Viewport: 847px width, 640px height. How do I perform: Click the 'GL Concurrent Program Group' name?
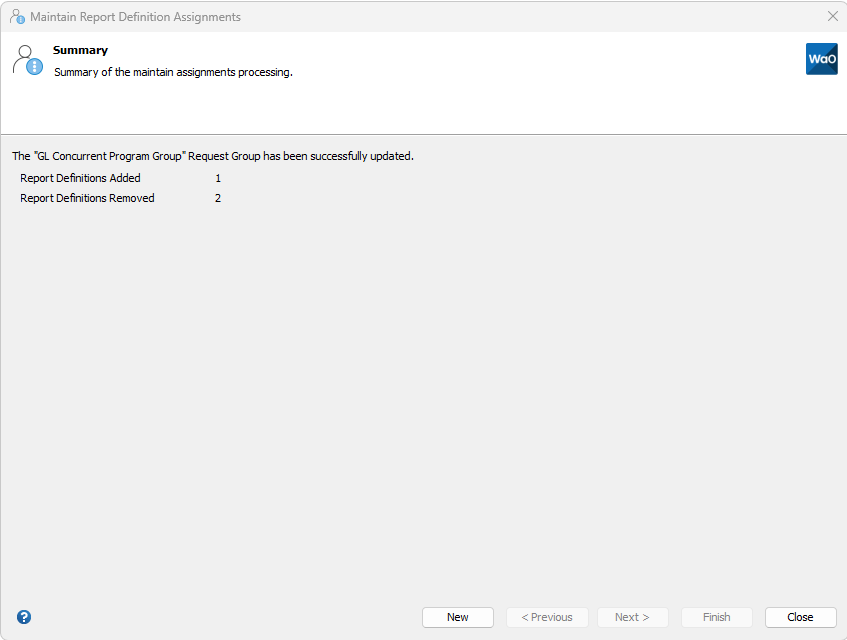110,156
